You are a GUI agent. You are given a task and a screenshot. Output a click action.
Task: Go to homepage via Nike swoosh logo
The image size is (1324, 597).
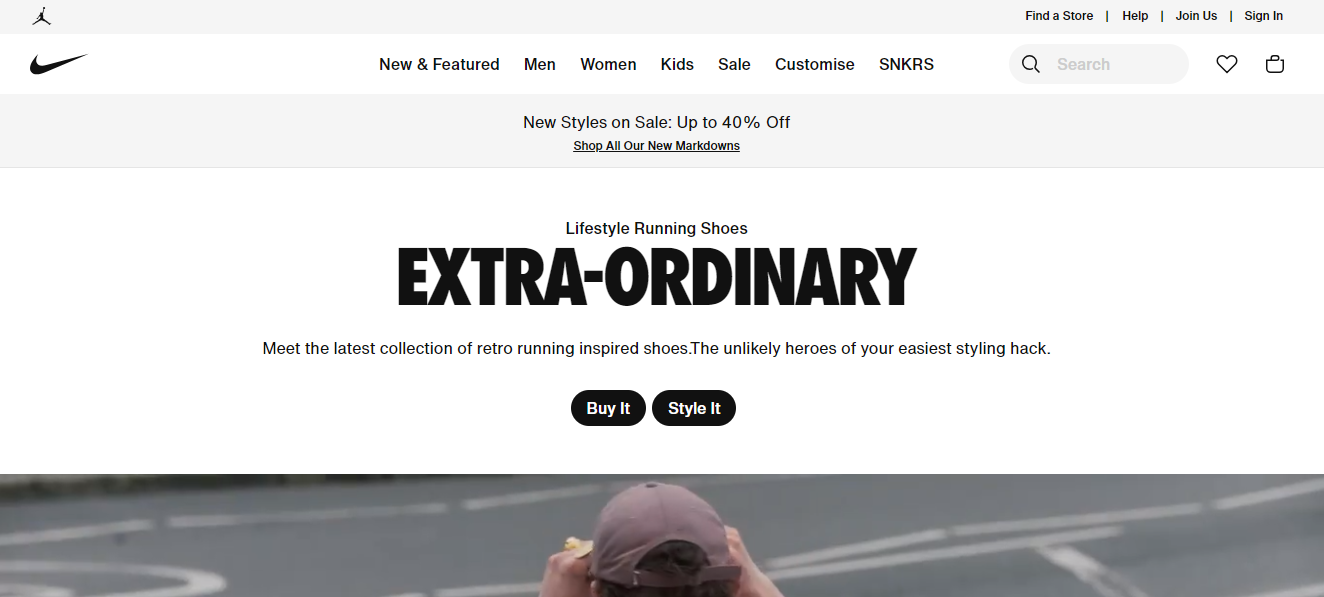59,64
